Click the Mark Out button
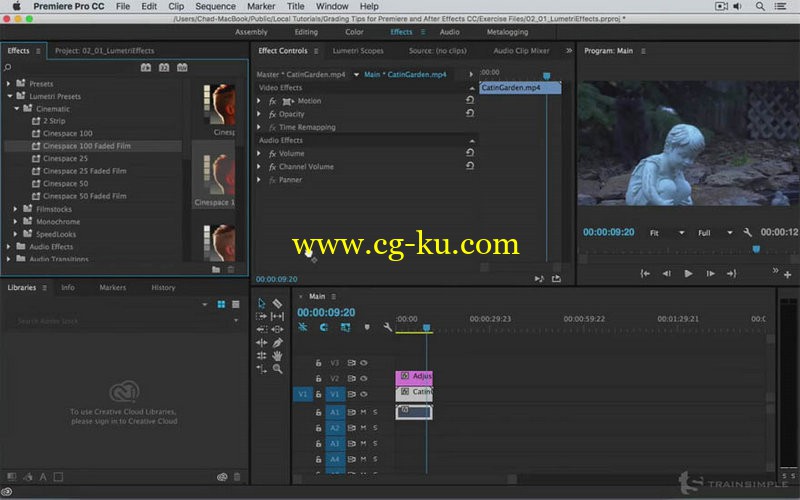 click(x=732, y=273)
